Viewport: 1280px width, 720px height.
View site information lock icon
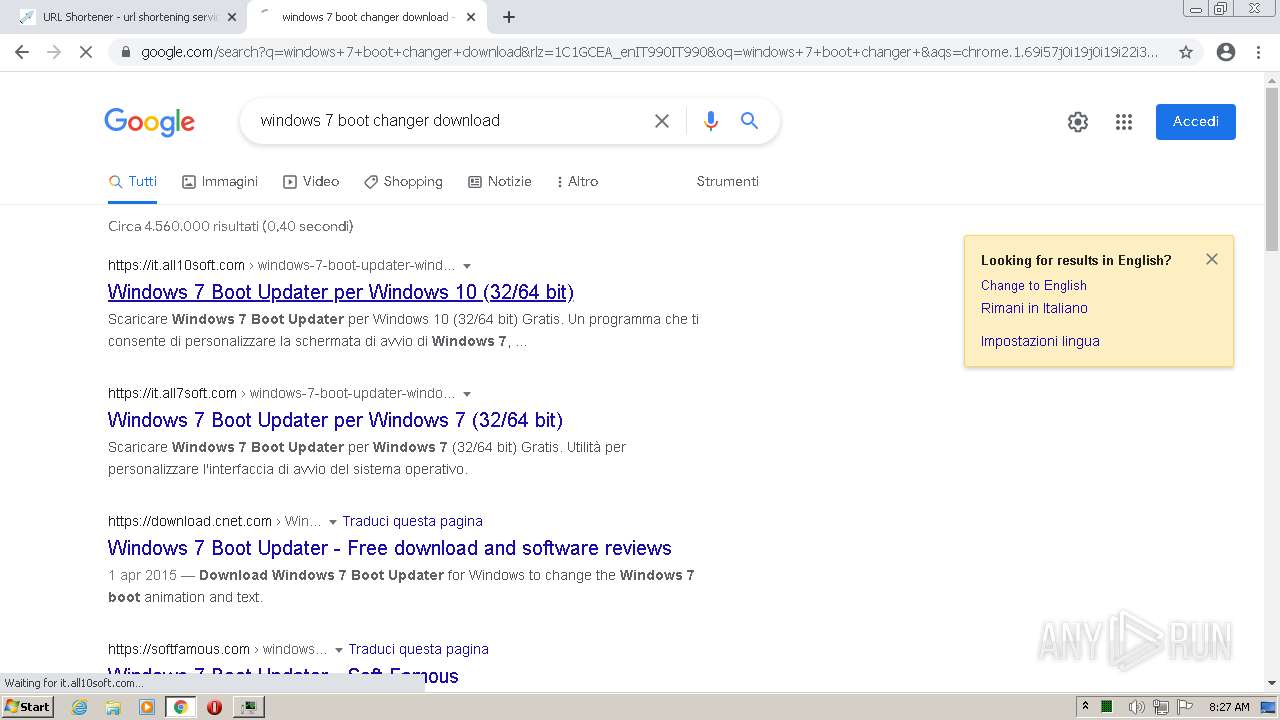point(124,52)
